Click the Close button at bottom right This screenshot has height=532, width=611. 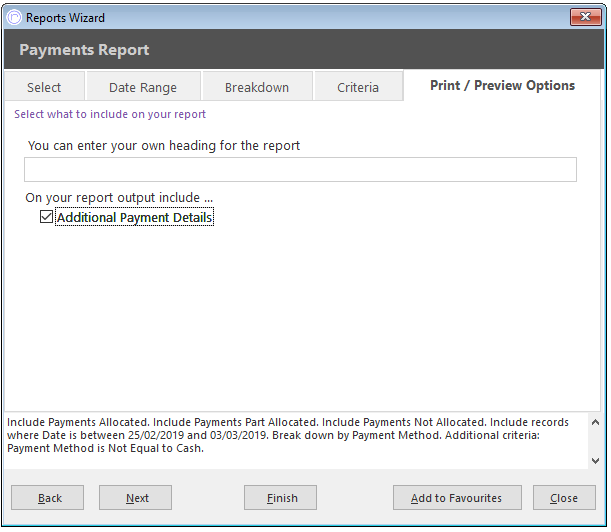pyautogui.click(x=564, y=498)
